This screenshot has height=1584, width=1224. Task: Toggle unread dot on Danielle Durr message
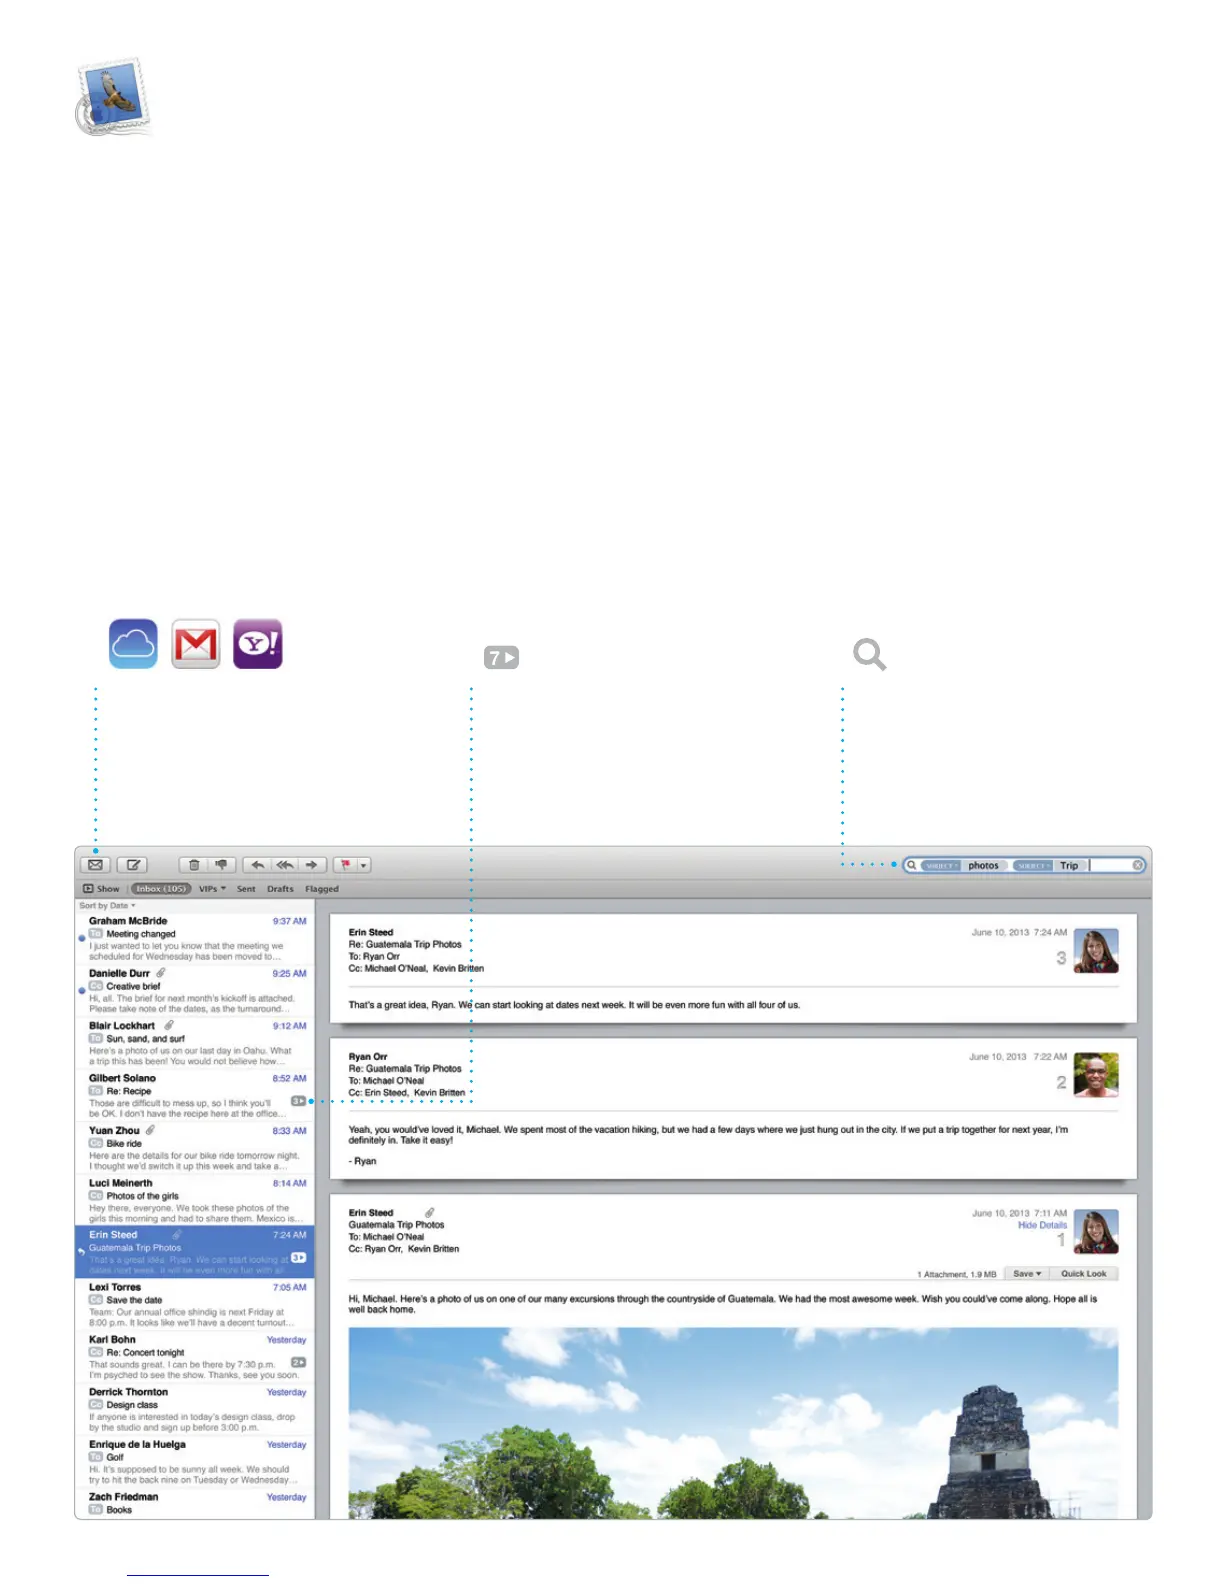tap(82, 990)
